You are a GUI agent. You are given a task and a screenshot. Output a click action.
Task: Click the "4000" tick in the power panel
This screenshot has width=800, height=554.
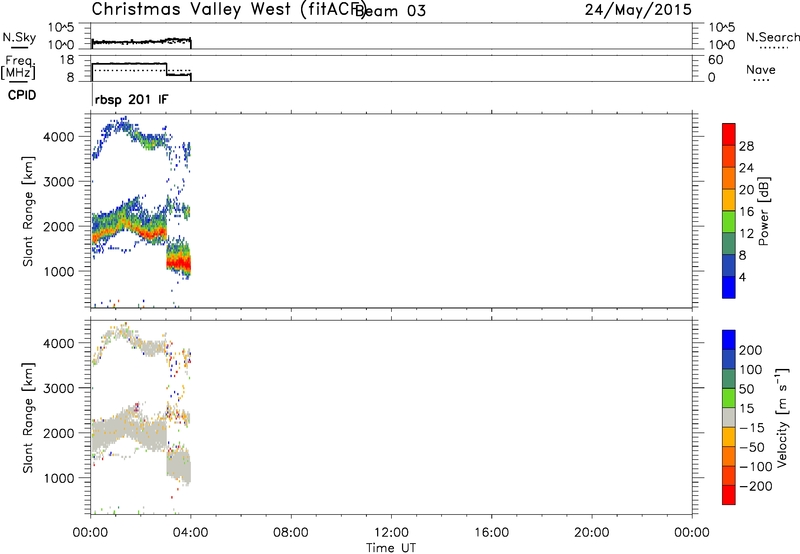tap(59, 137)
